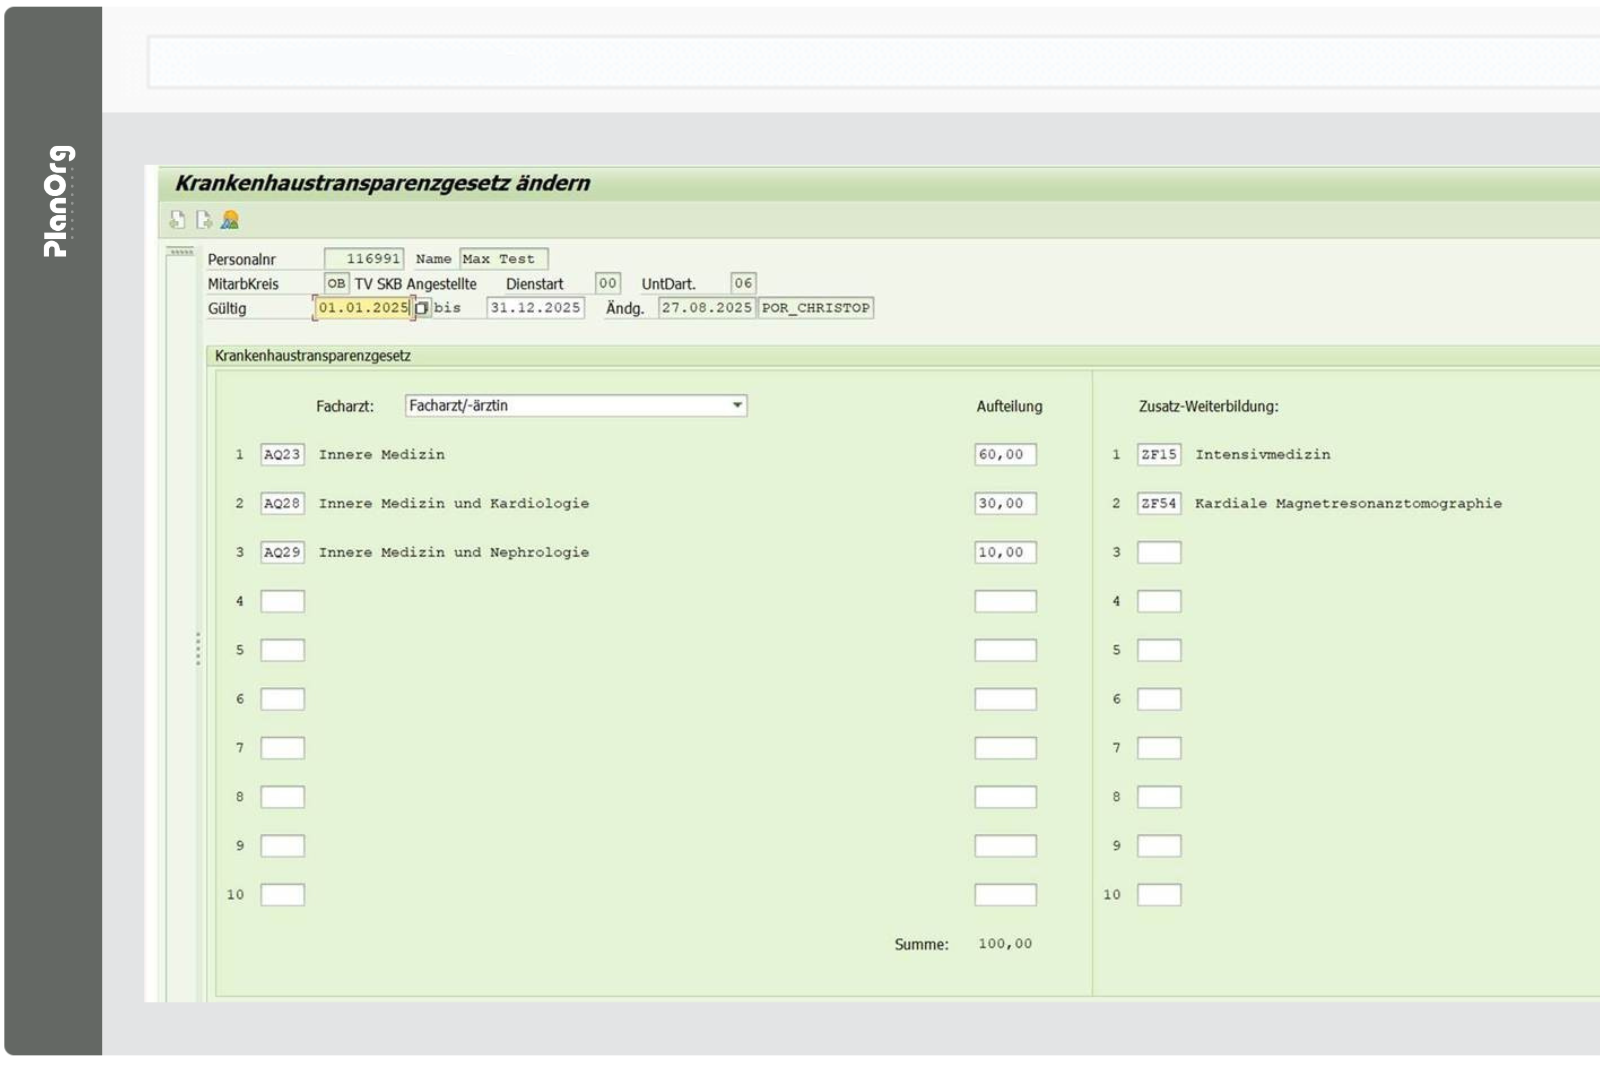Click the previous record document icon

tap(177, 220)
